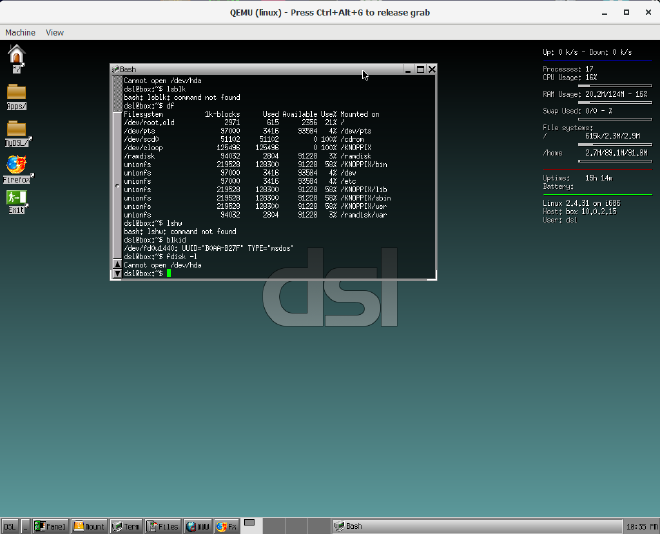Click the "1k-blocks" column header
Image resolution: width=660 pixels, height=534 pixels.
[x=222, y=114]
